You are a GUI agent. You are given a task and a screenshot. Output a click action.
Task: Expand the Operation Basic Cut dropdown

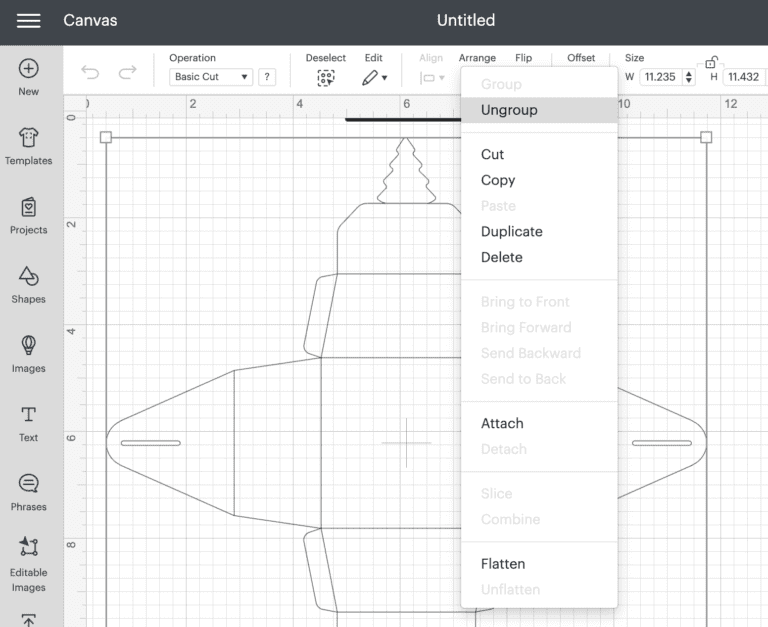tap(211, 77)
